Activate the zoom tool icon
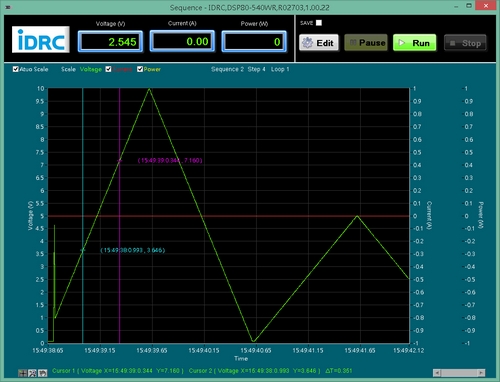 tap(32, 373)
